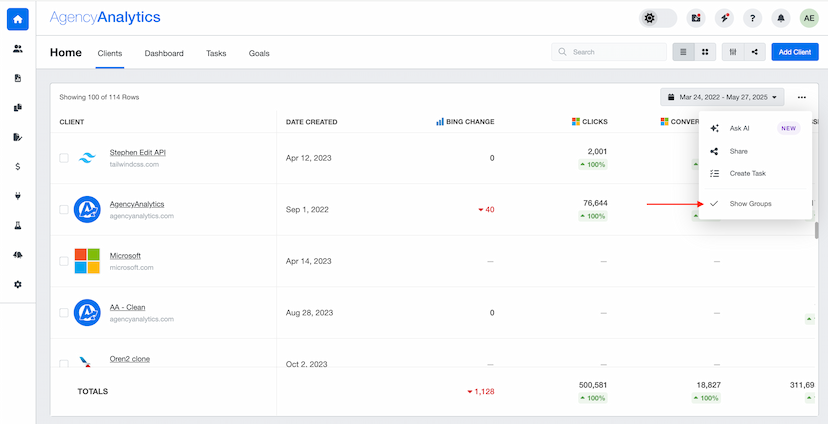828x424 pixels.
Task: Click into the Search field
Action: 609,52
